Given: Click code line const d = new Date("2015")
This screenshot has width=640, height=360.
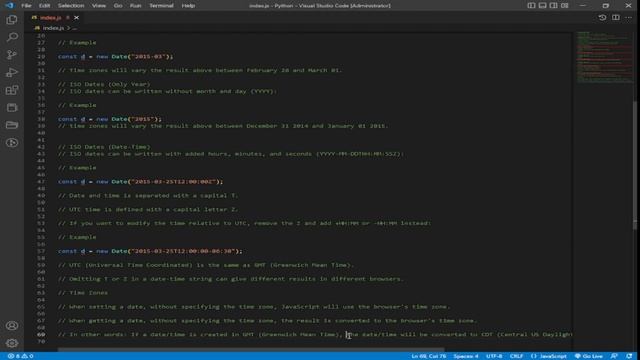Looking at the screenshot, I should [x=110, y=119].
